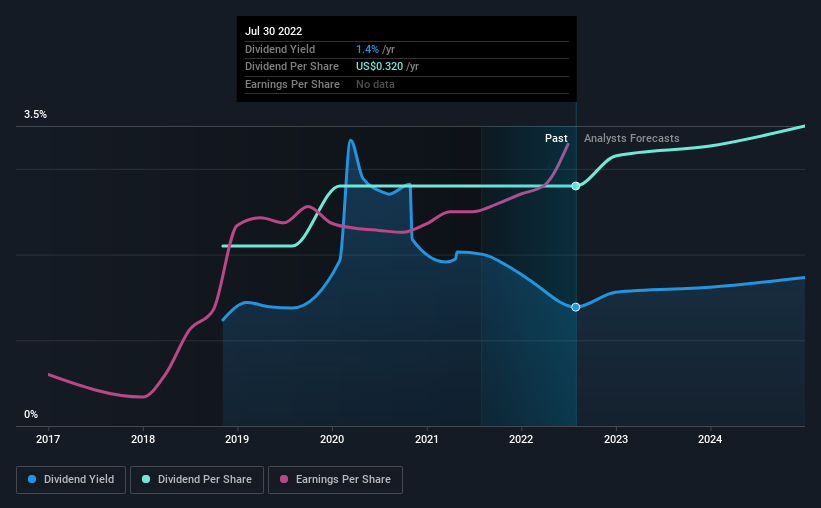Click the Past section label
Screen dimensions: 821x508
(x=556, y=138)
